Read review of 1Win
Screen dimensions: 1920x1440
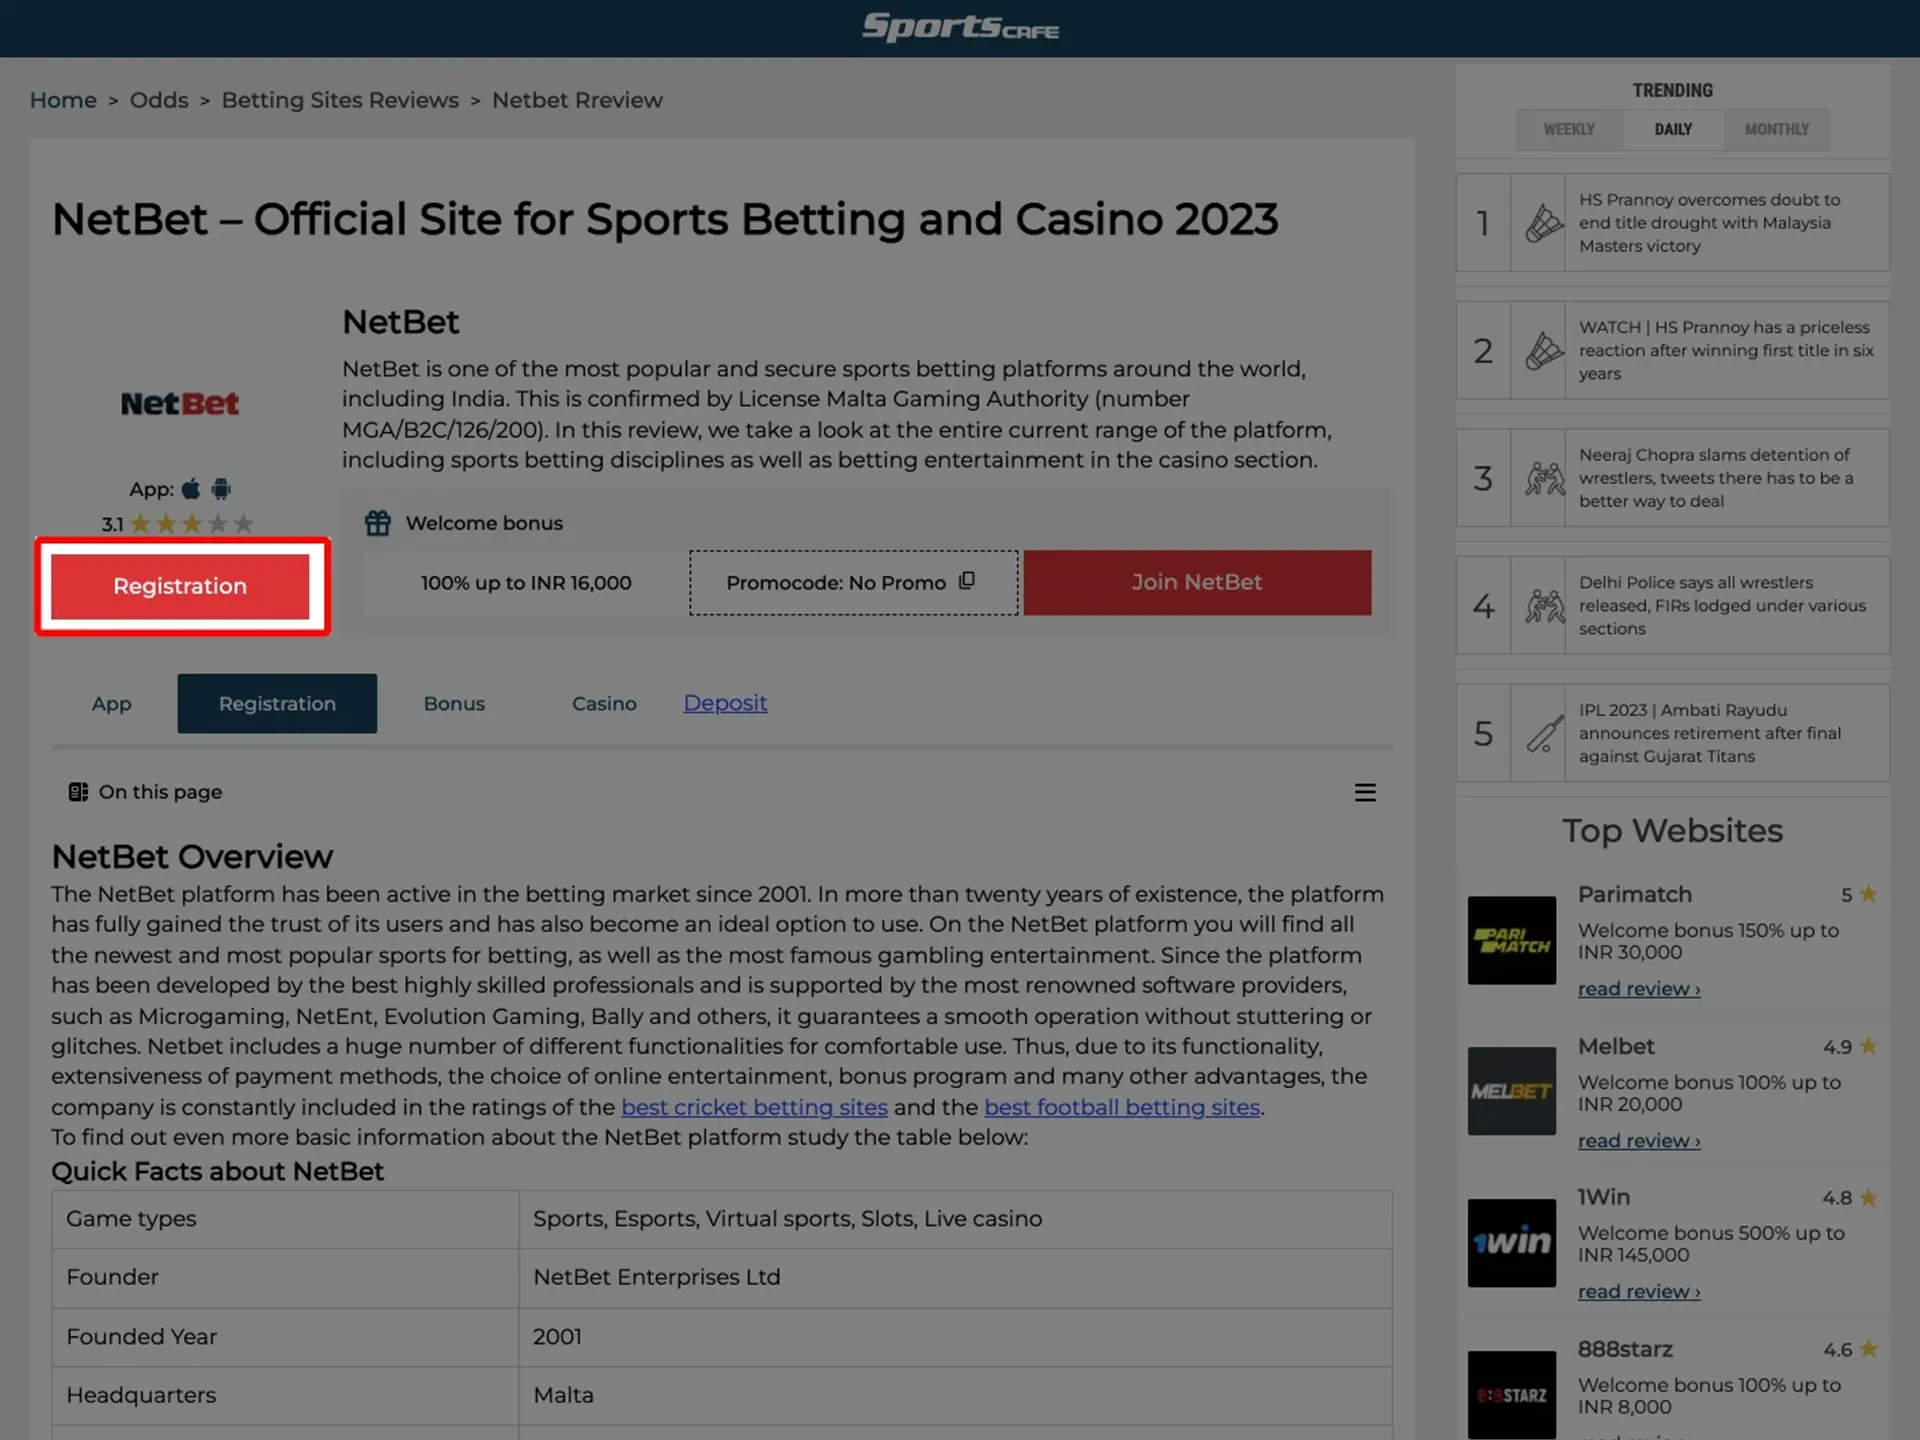(1639, 1292)
